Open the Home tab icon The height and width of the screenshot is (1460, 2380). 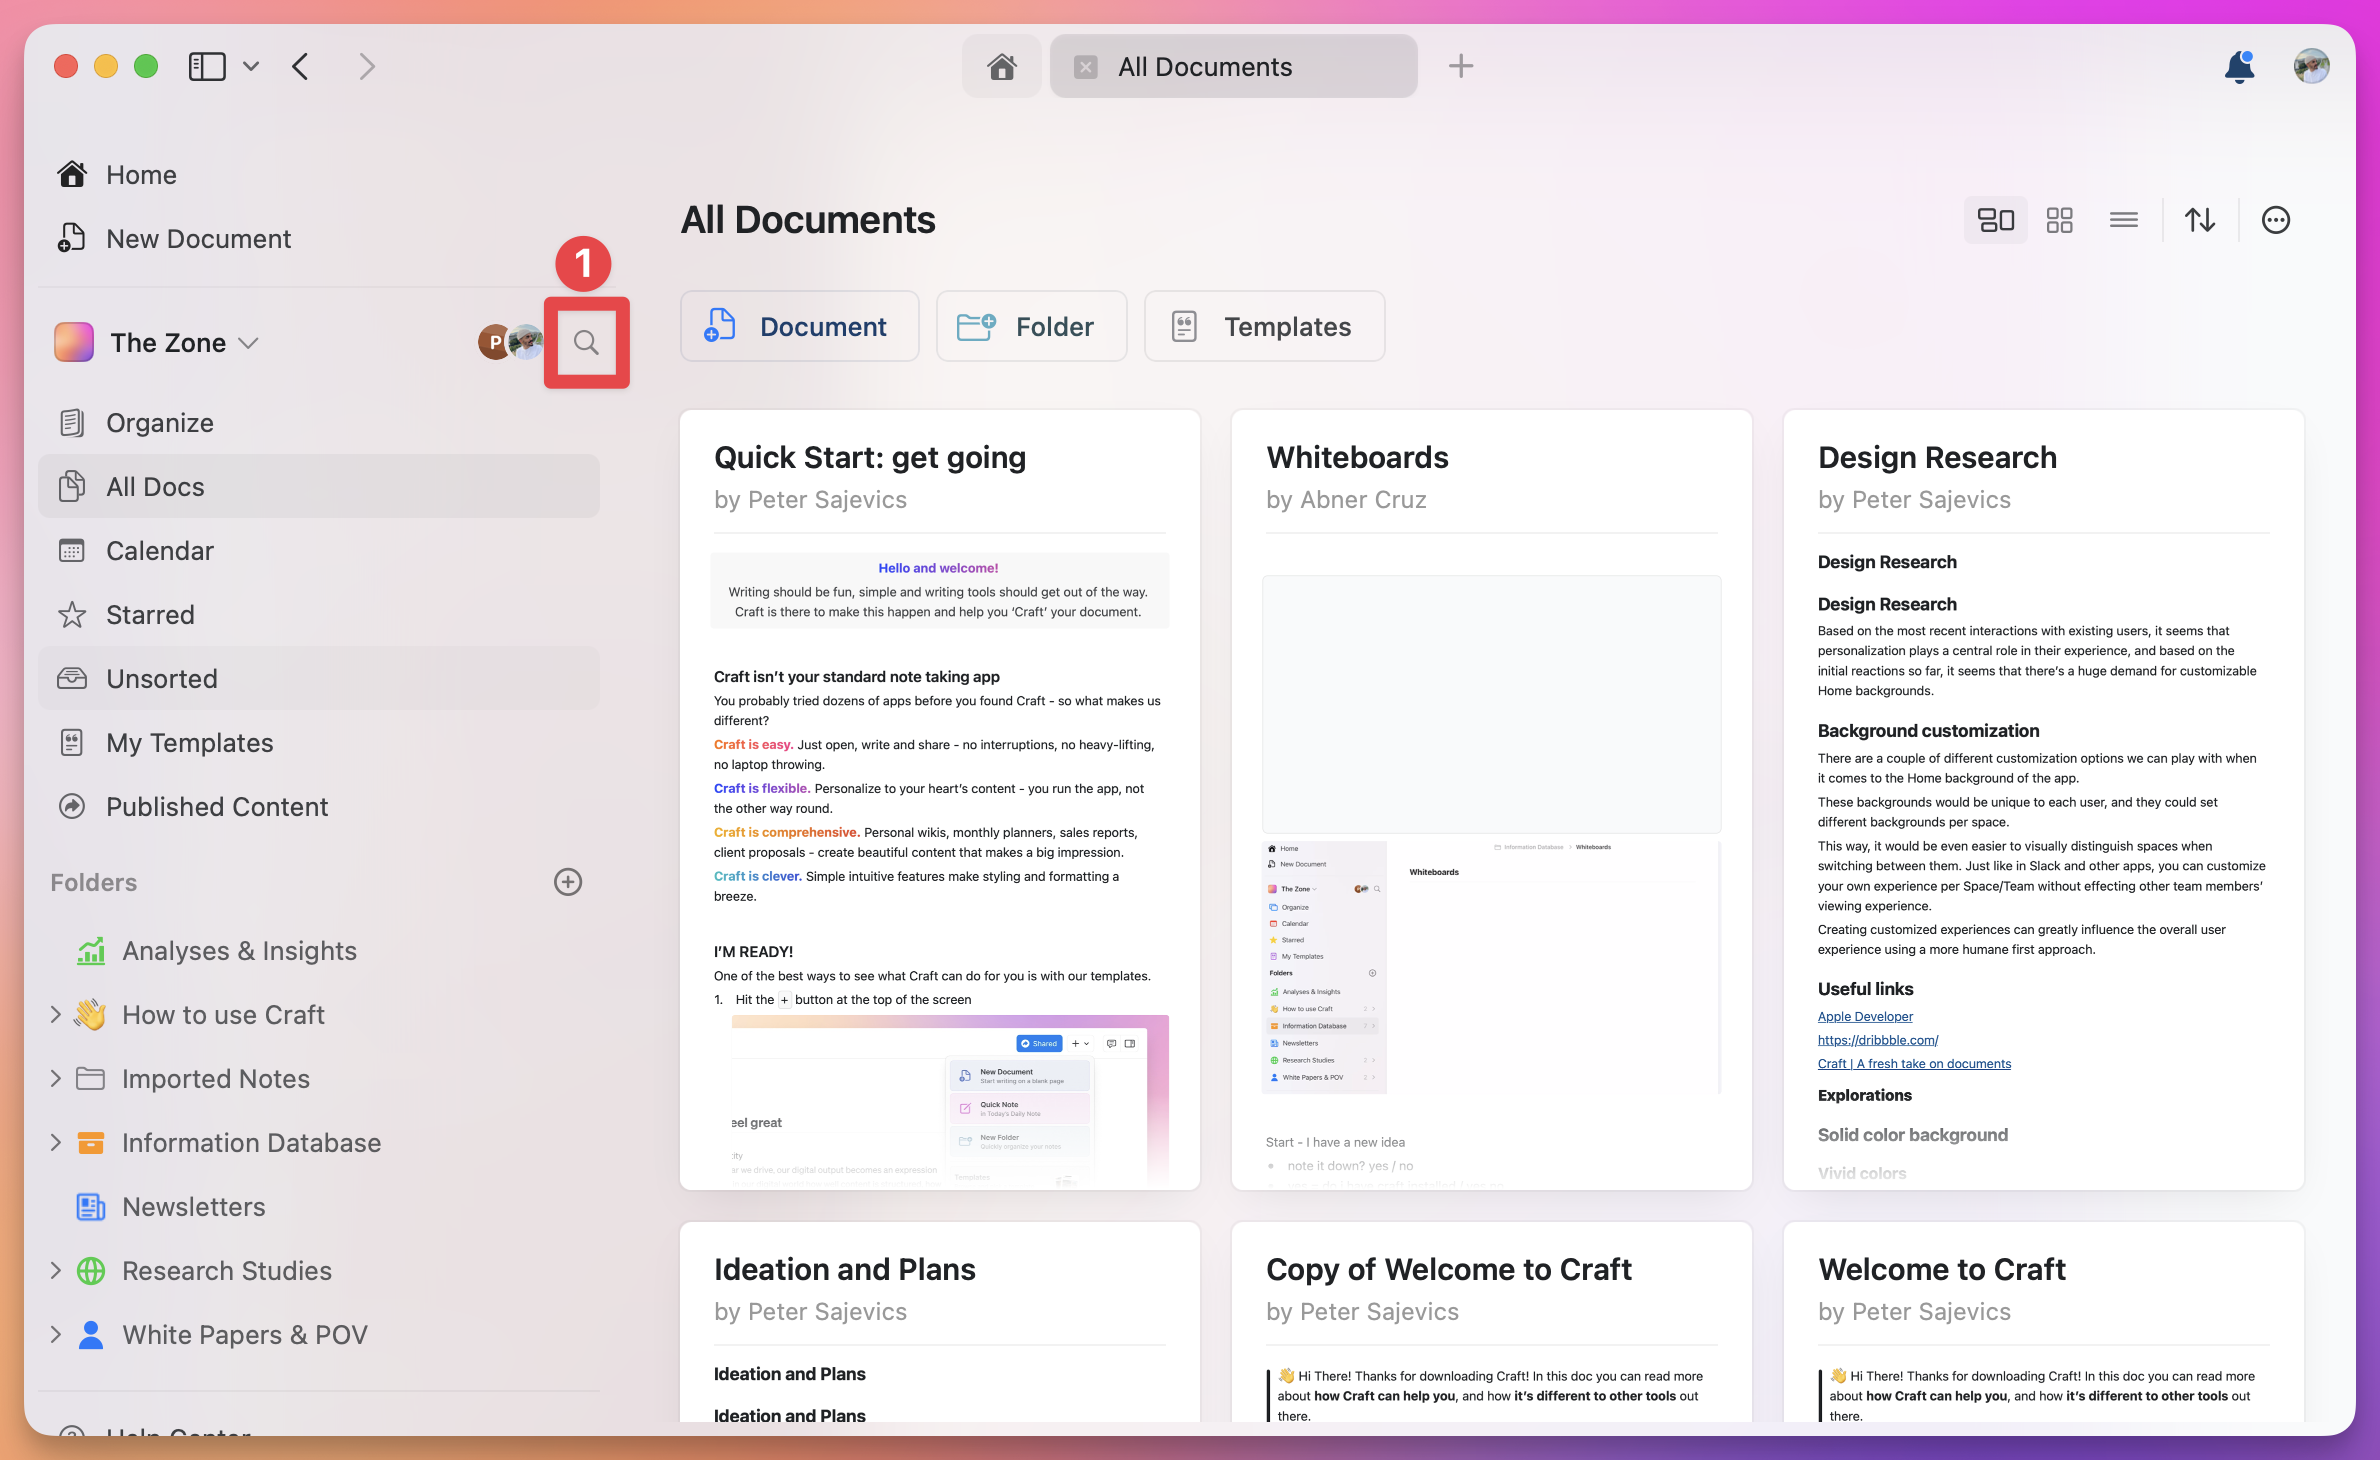click(1002, 67)
